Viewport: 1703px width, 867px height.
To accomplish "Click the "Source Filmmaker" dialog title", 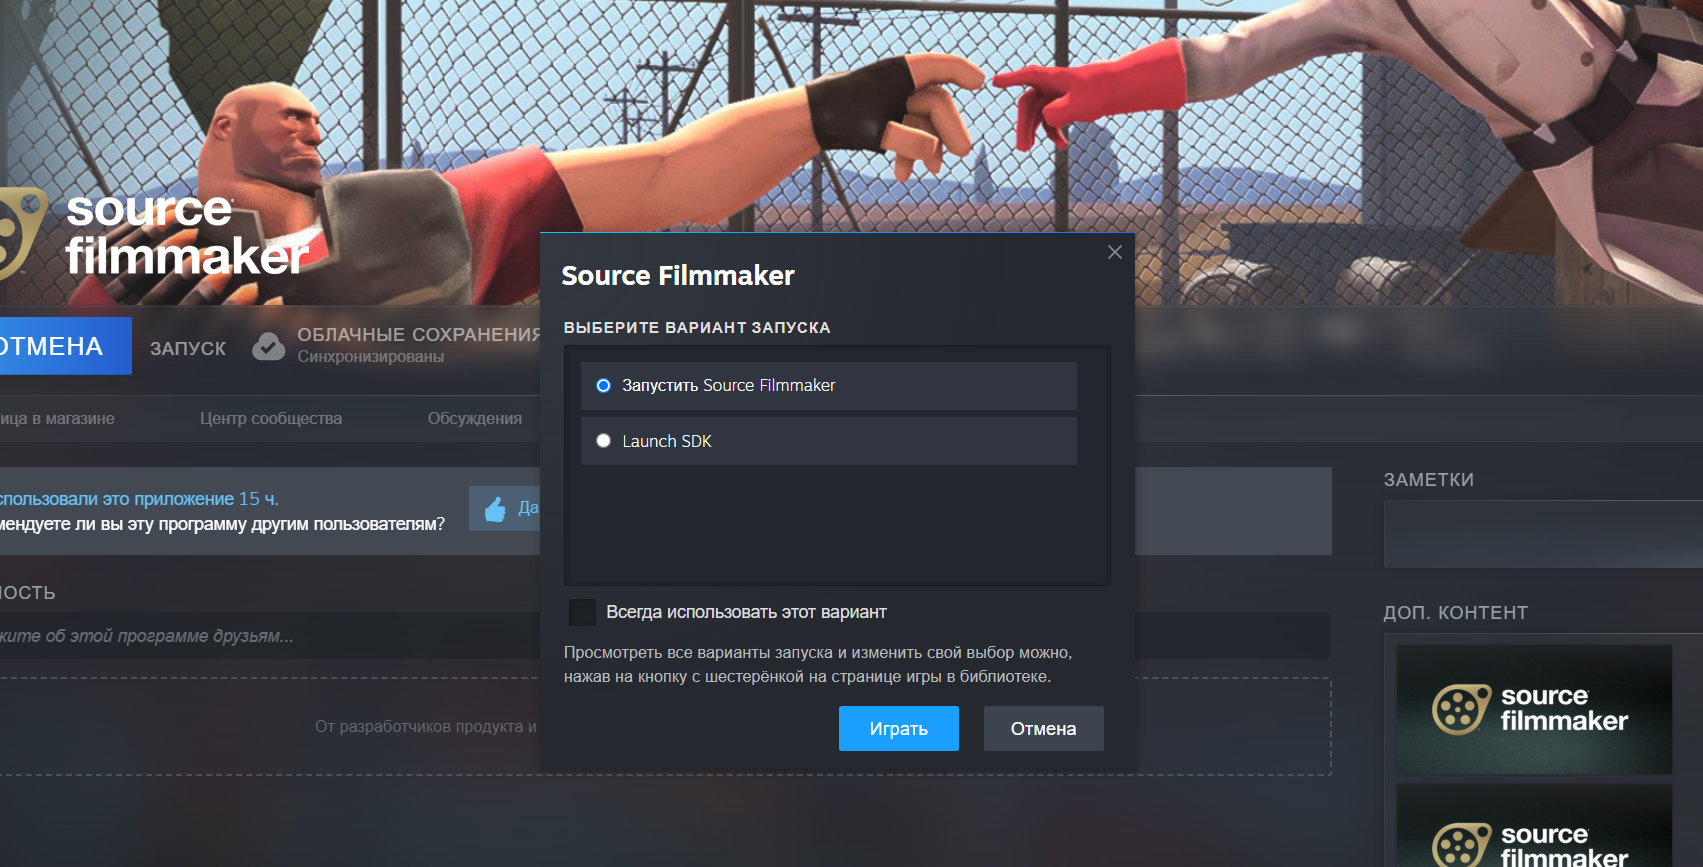I will coord(678,276).
